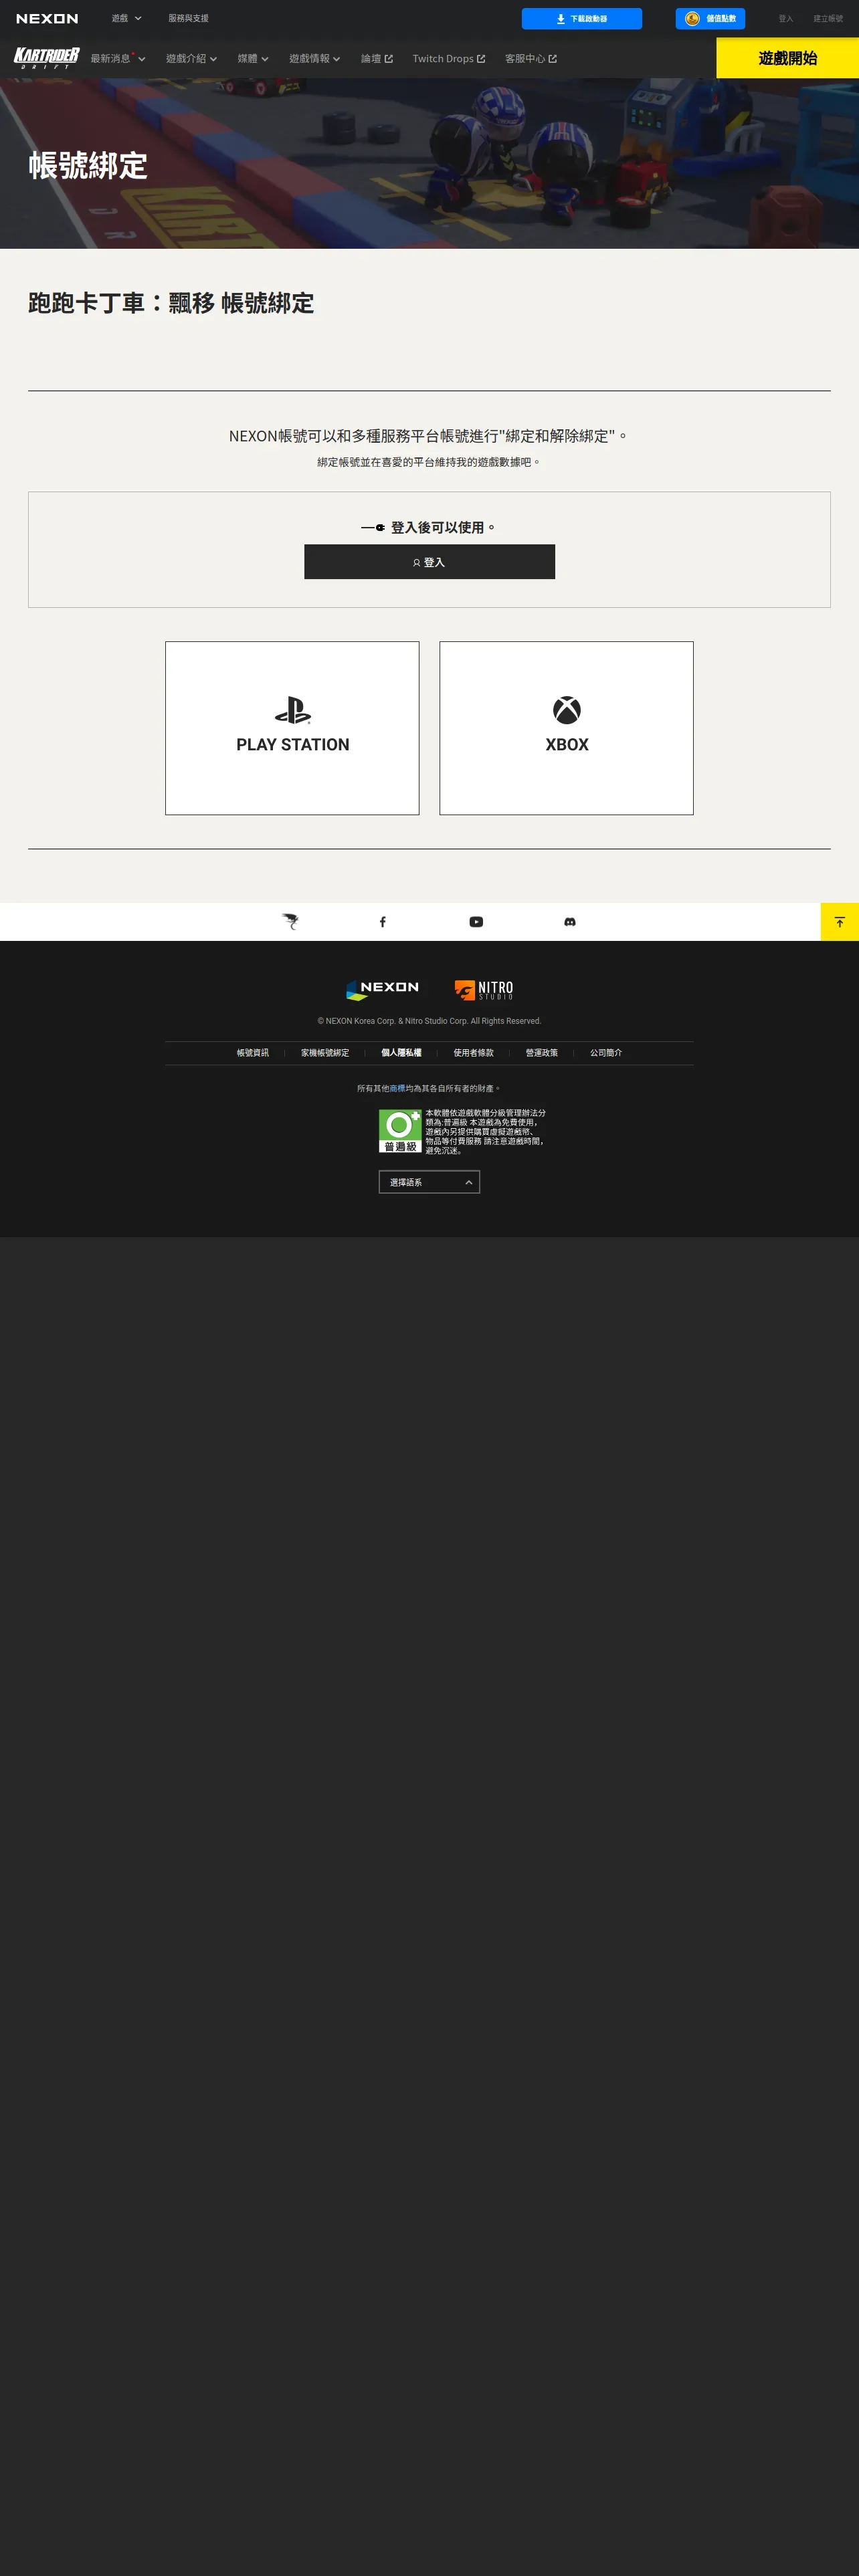Open 服務與支援 in the top bar
The image size is (859, 2576).
188,19
